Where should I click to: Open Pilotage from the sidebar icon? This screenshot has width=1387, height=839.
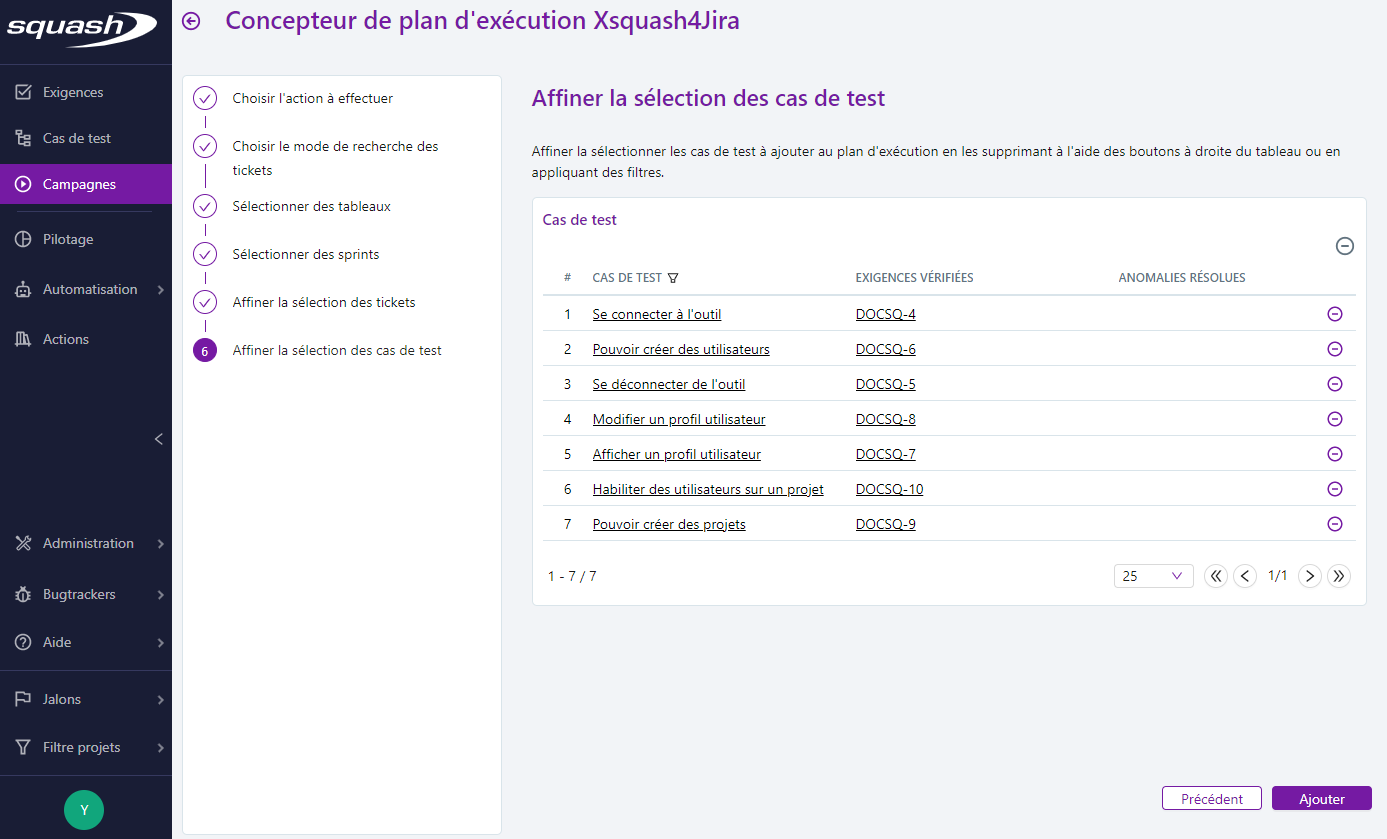[22, 238]
